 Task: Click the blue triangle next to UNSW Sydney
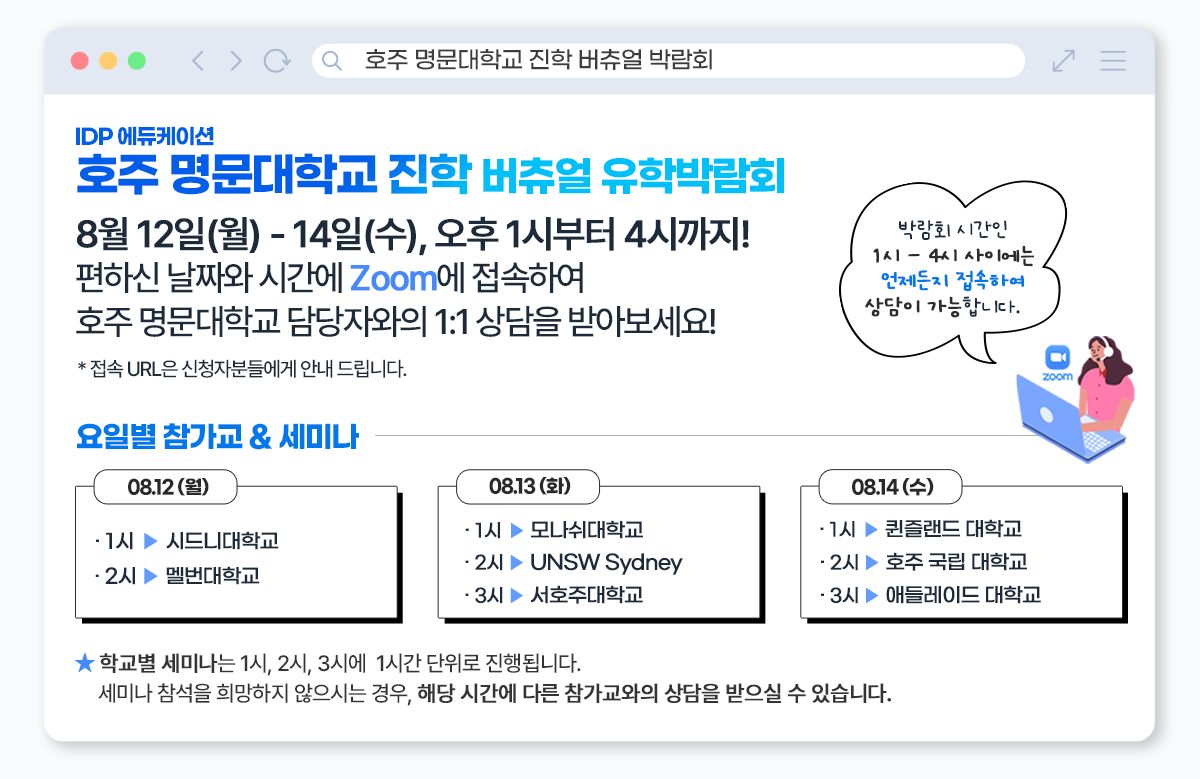[517, 562]
